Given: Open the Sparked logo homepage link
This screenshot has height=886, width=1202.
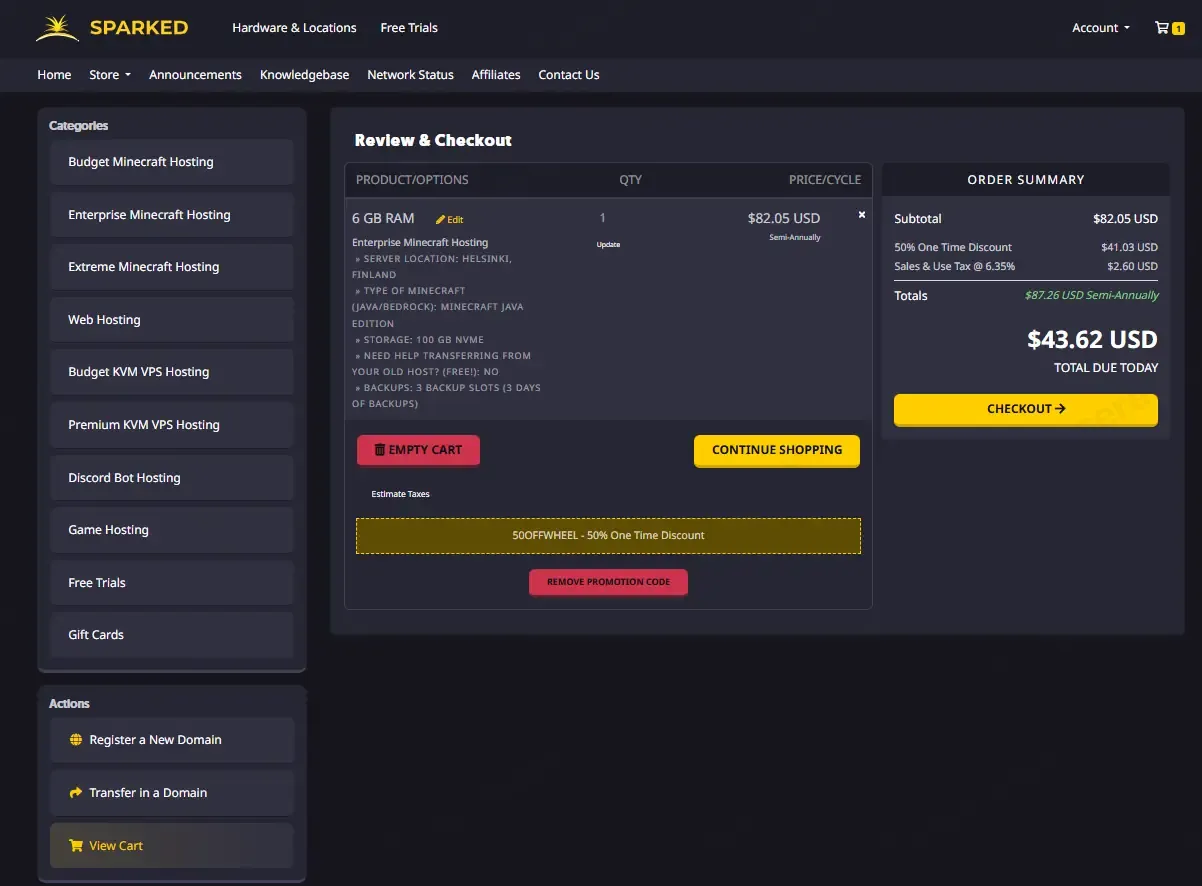Looking at the screenshot, I should [112, 28].
